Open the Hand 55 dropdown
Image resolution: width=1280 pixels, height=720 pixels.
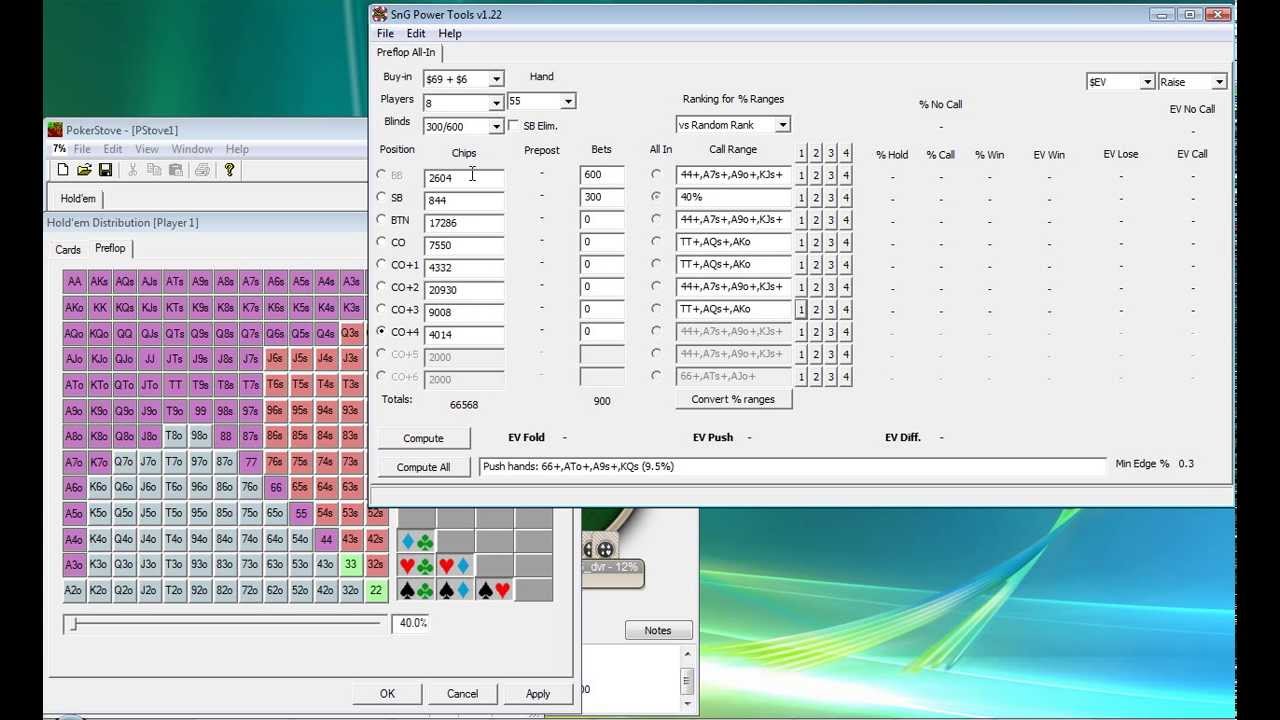pyautogui.click(x=568, y=101)
